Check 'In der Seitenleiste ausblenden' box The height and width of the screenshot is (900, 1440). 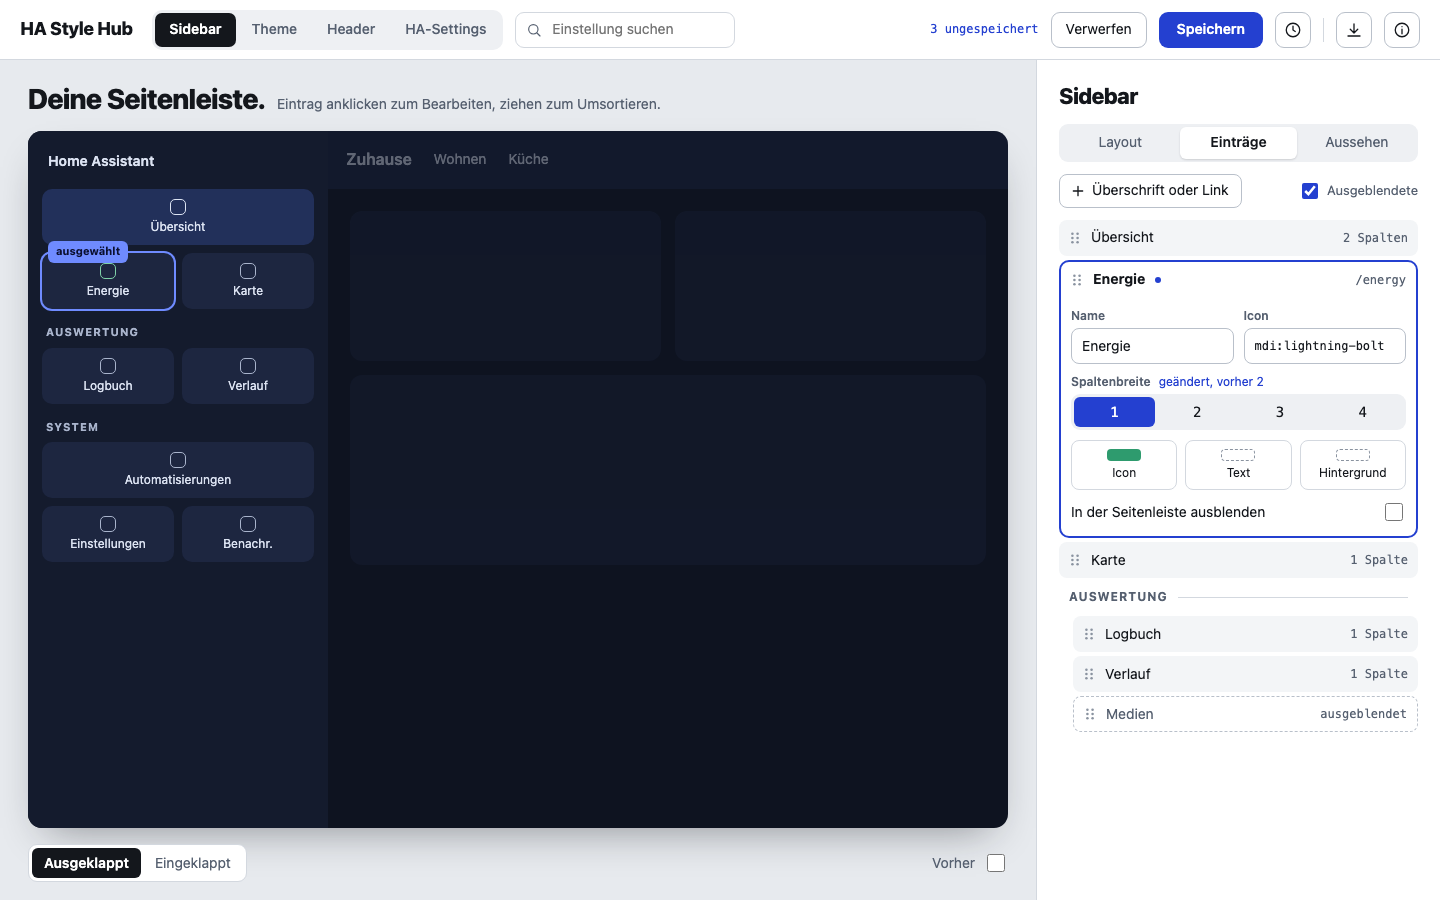click(1394, 512)
